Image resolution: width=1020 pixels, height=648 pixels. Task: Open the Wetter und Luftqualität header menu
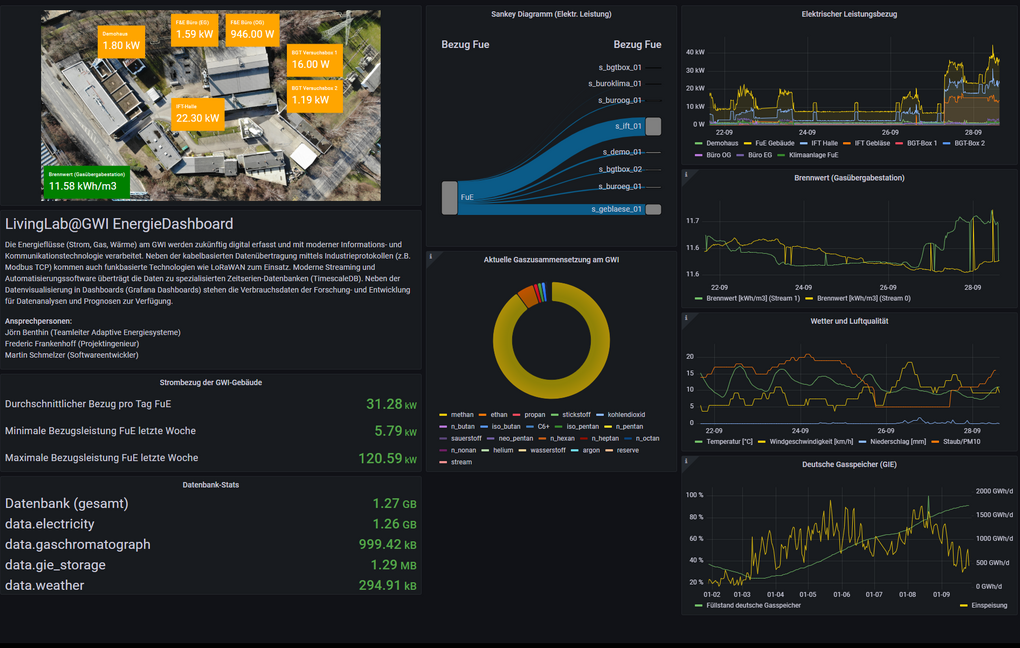tap(849, 321)
